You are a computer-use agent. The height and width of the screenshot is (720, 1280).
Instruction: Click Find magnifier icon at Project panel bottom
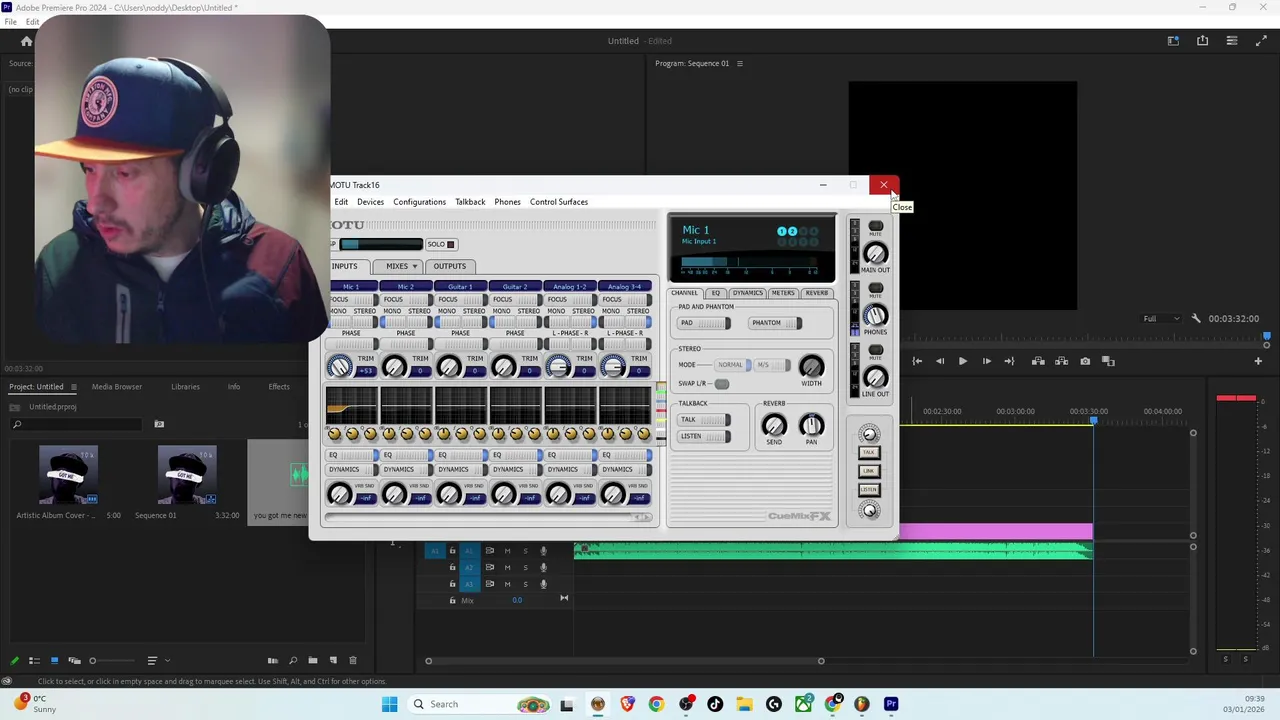point(293,660)
